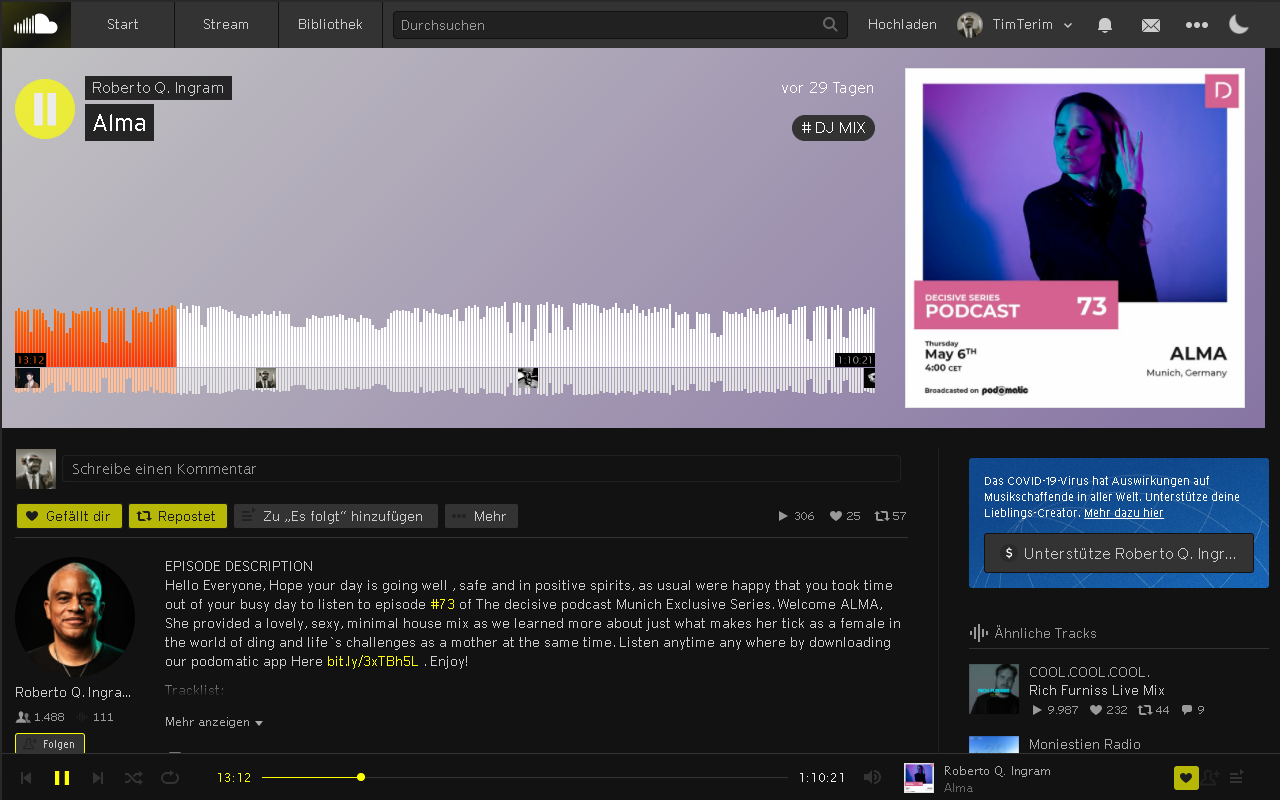Pause the track with the yellow header button
The image size is (1280, 800).
click(x=45, y=109)
